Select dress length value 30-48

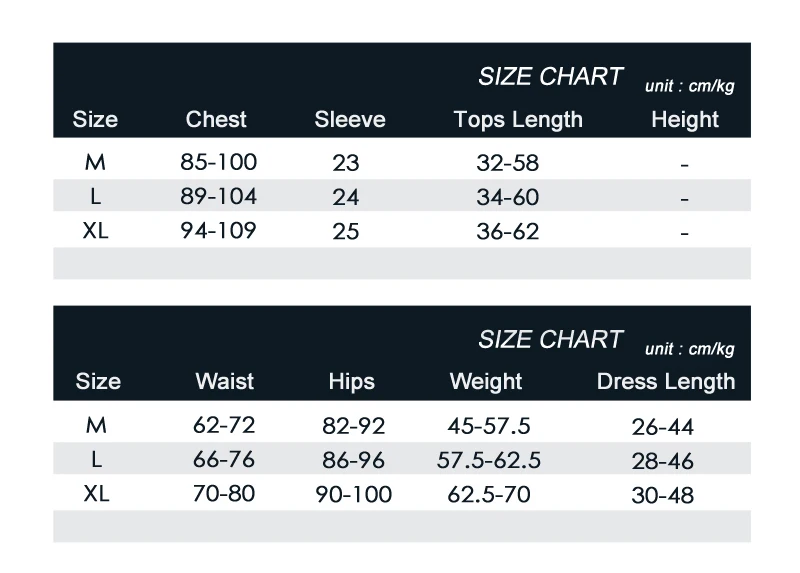(x=663, y=495)
